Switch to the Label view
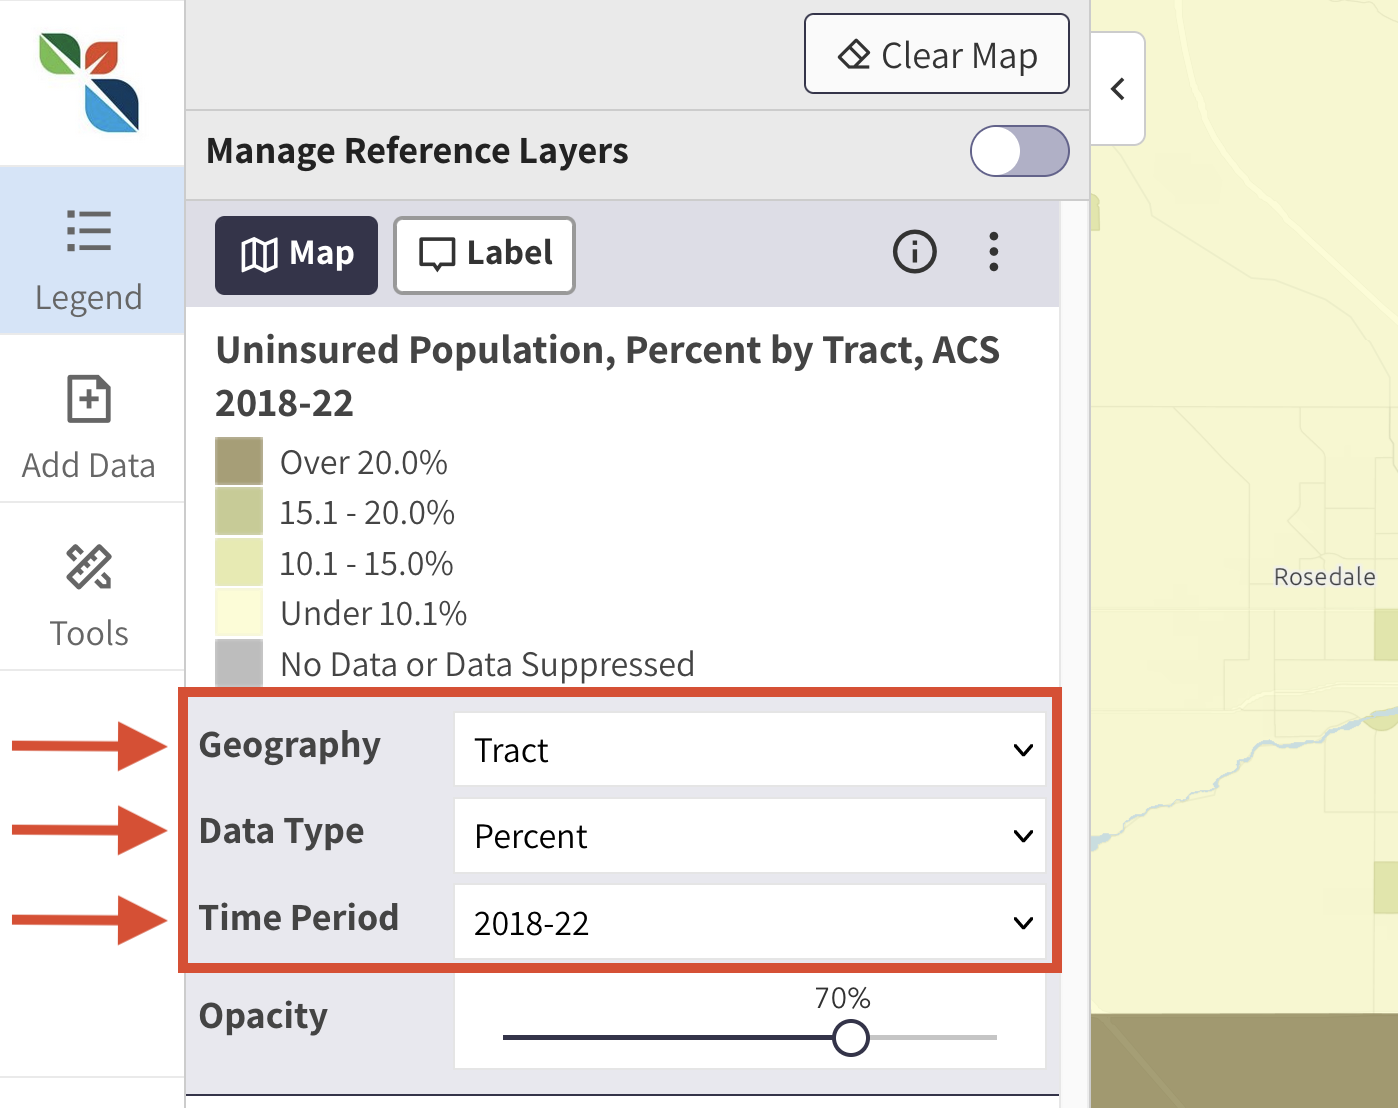This screenshot has width=1398, height=1108. [x=484, y=255]
